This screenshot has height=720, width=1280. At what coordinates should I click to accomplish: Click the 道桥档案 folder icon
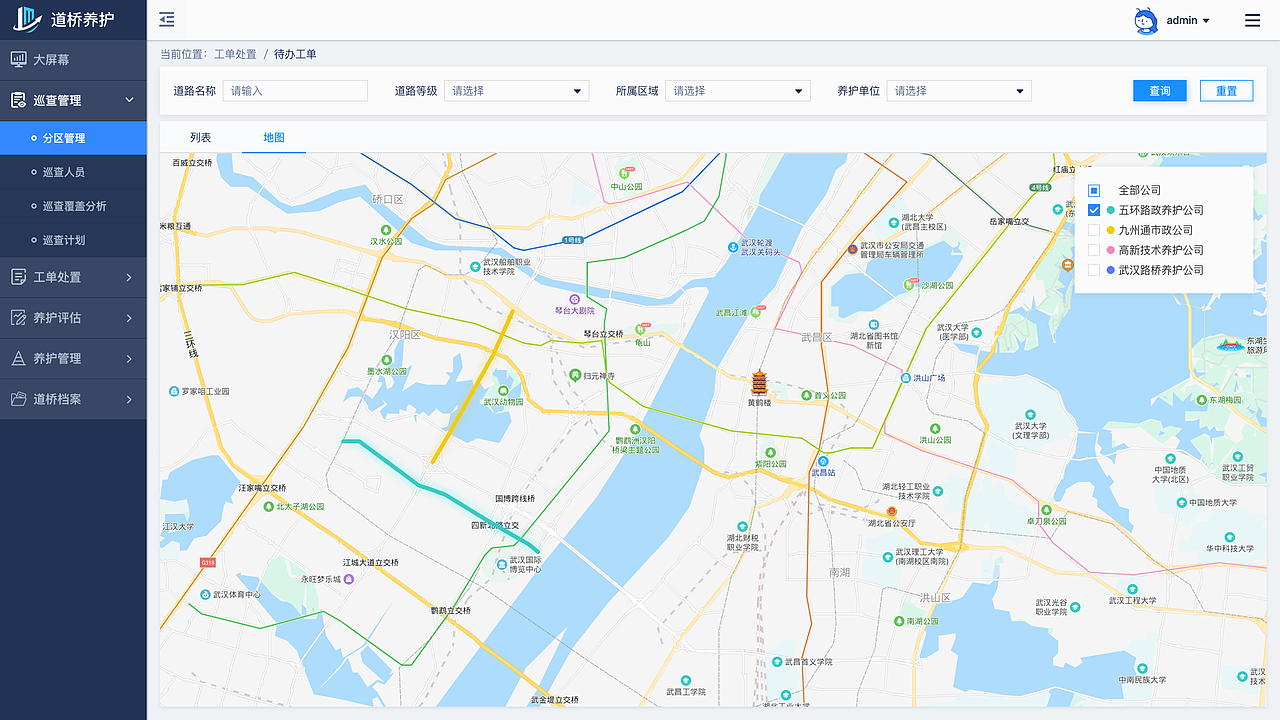click(18, 399)
